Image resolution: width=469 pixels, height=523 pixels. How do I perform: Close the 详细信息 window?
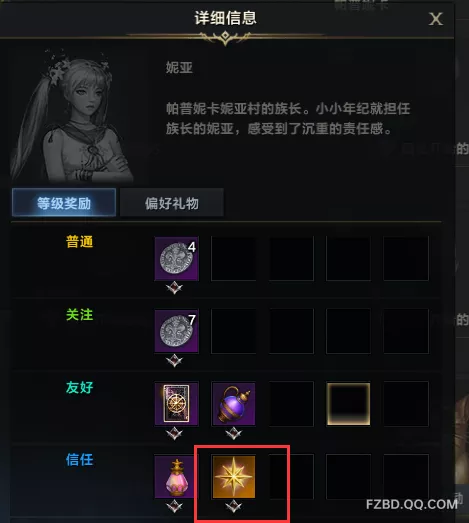point(436,19)
